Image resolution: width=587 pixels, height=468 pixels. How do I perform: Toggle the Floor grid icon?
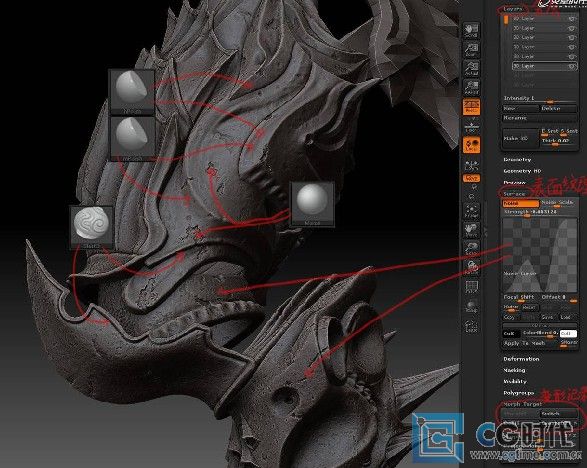click(471, 126)
